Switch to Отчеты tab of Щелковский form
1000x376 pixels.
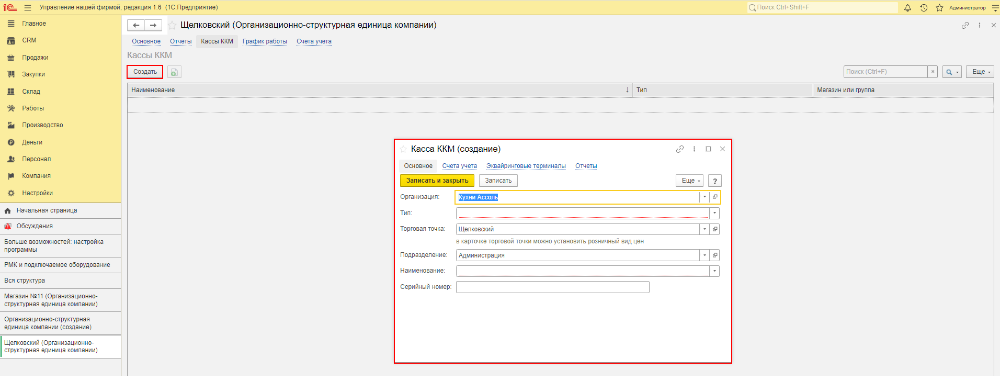pos(180,42)
